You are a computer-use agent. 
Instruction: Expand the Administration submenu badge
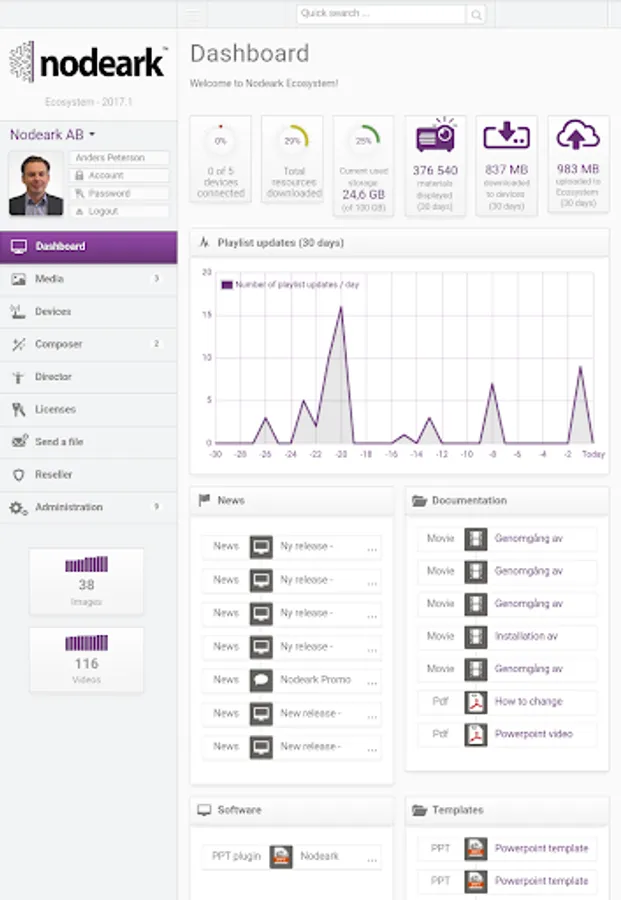[x=157, y=507]
